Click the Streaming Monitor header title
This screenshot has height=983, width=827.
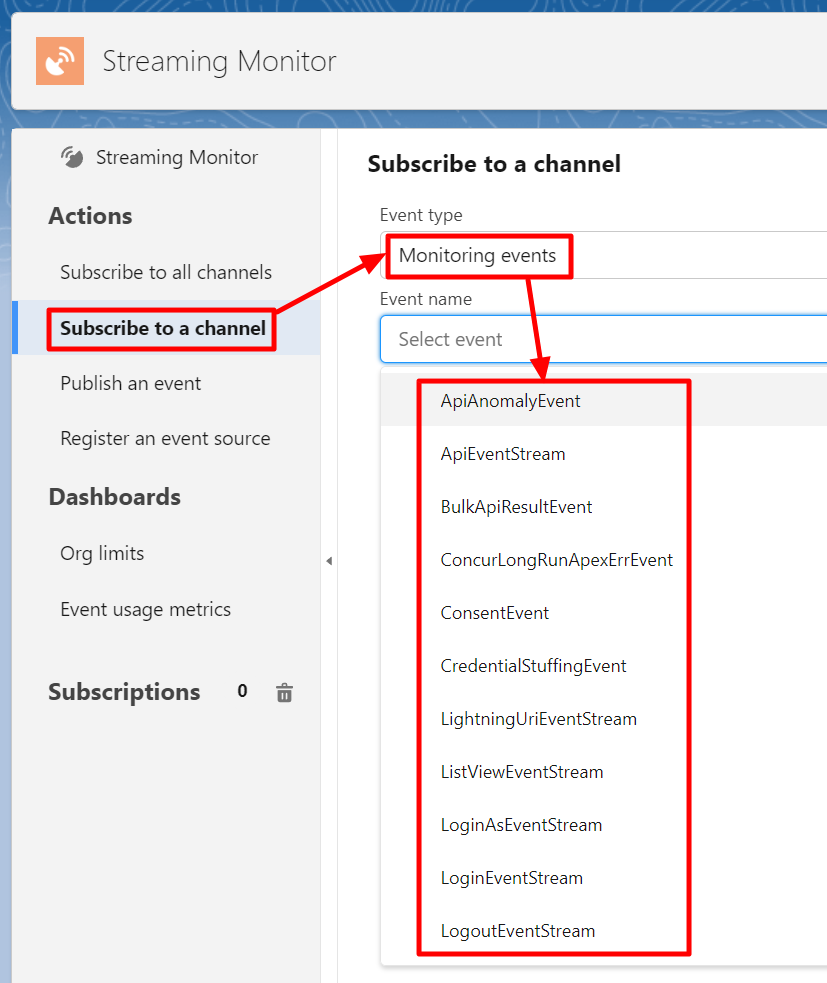click(x=219, y=61)
